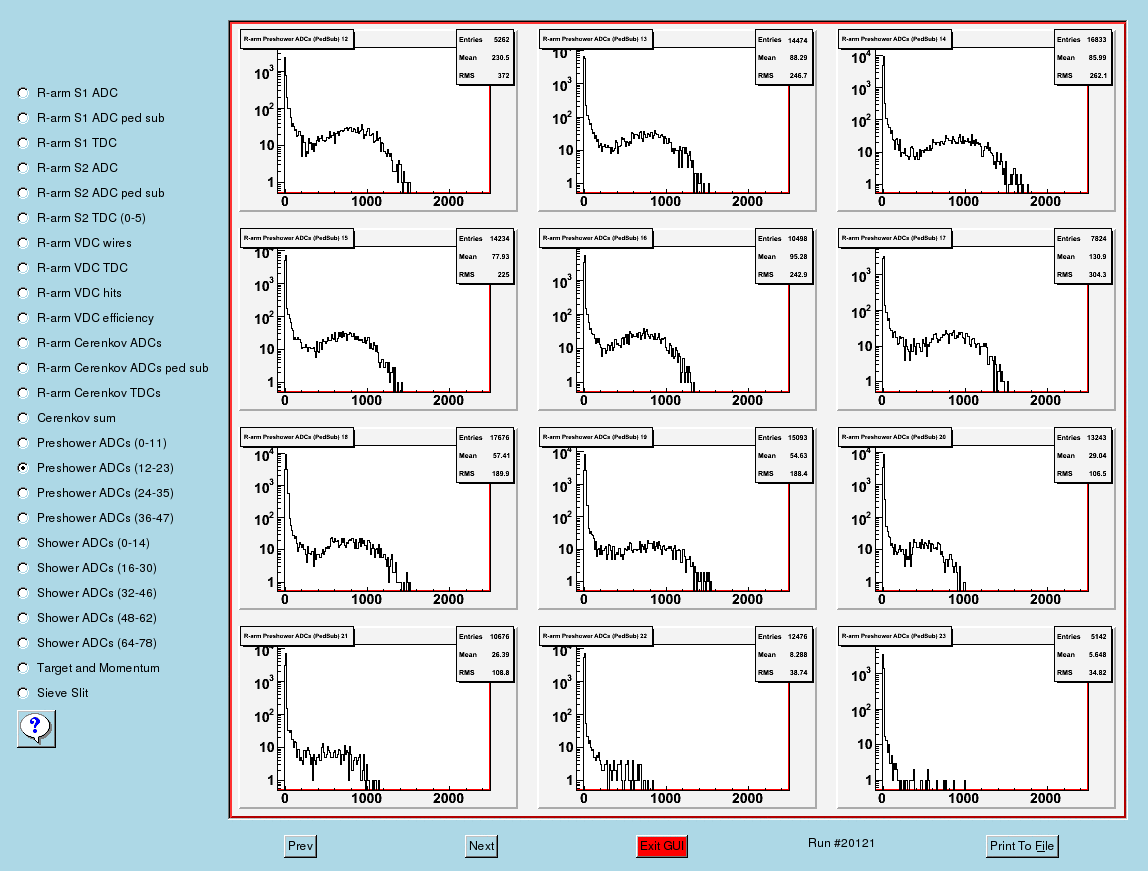Viewport: 1148px width, 871px height.
Task: Select Shower ADCs (0-14) radio button
Action: coord(23,543)
